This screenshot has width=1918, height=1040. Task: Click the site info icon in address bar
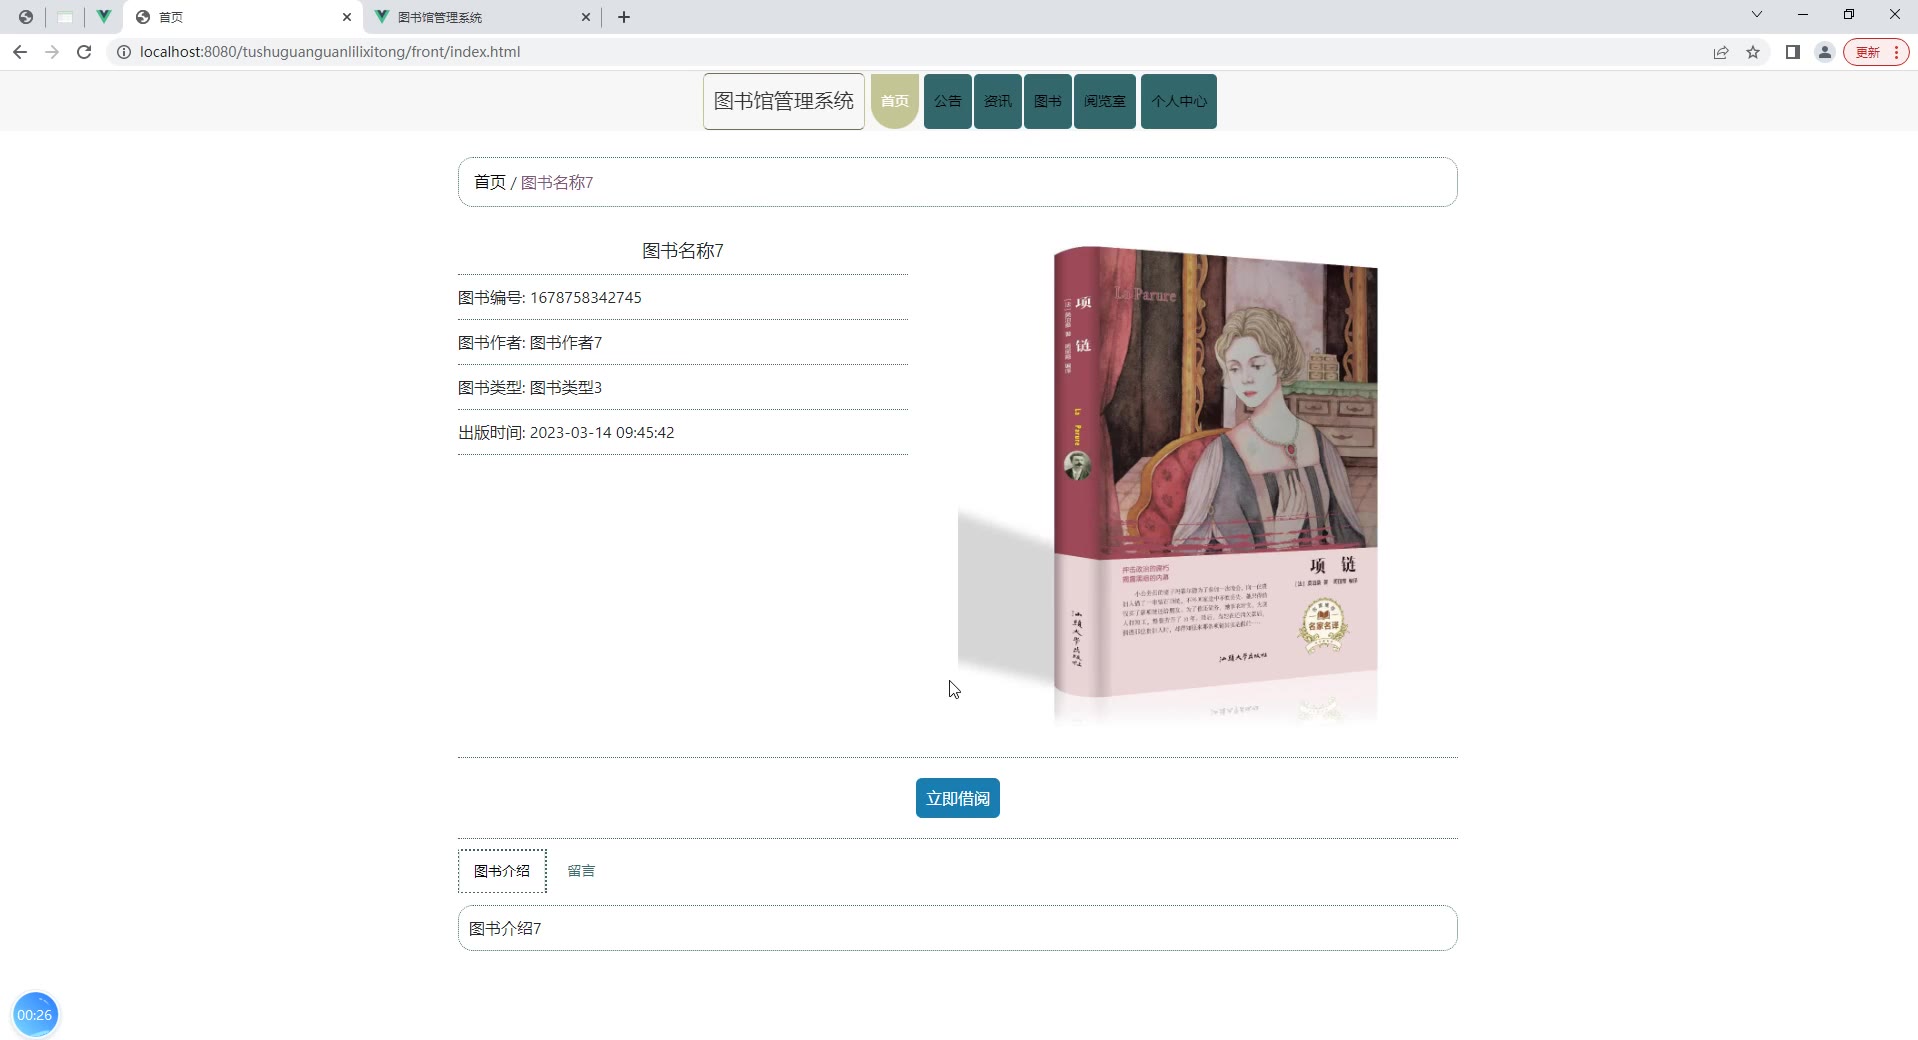(x=124, y=52)
